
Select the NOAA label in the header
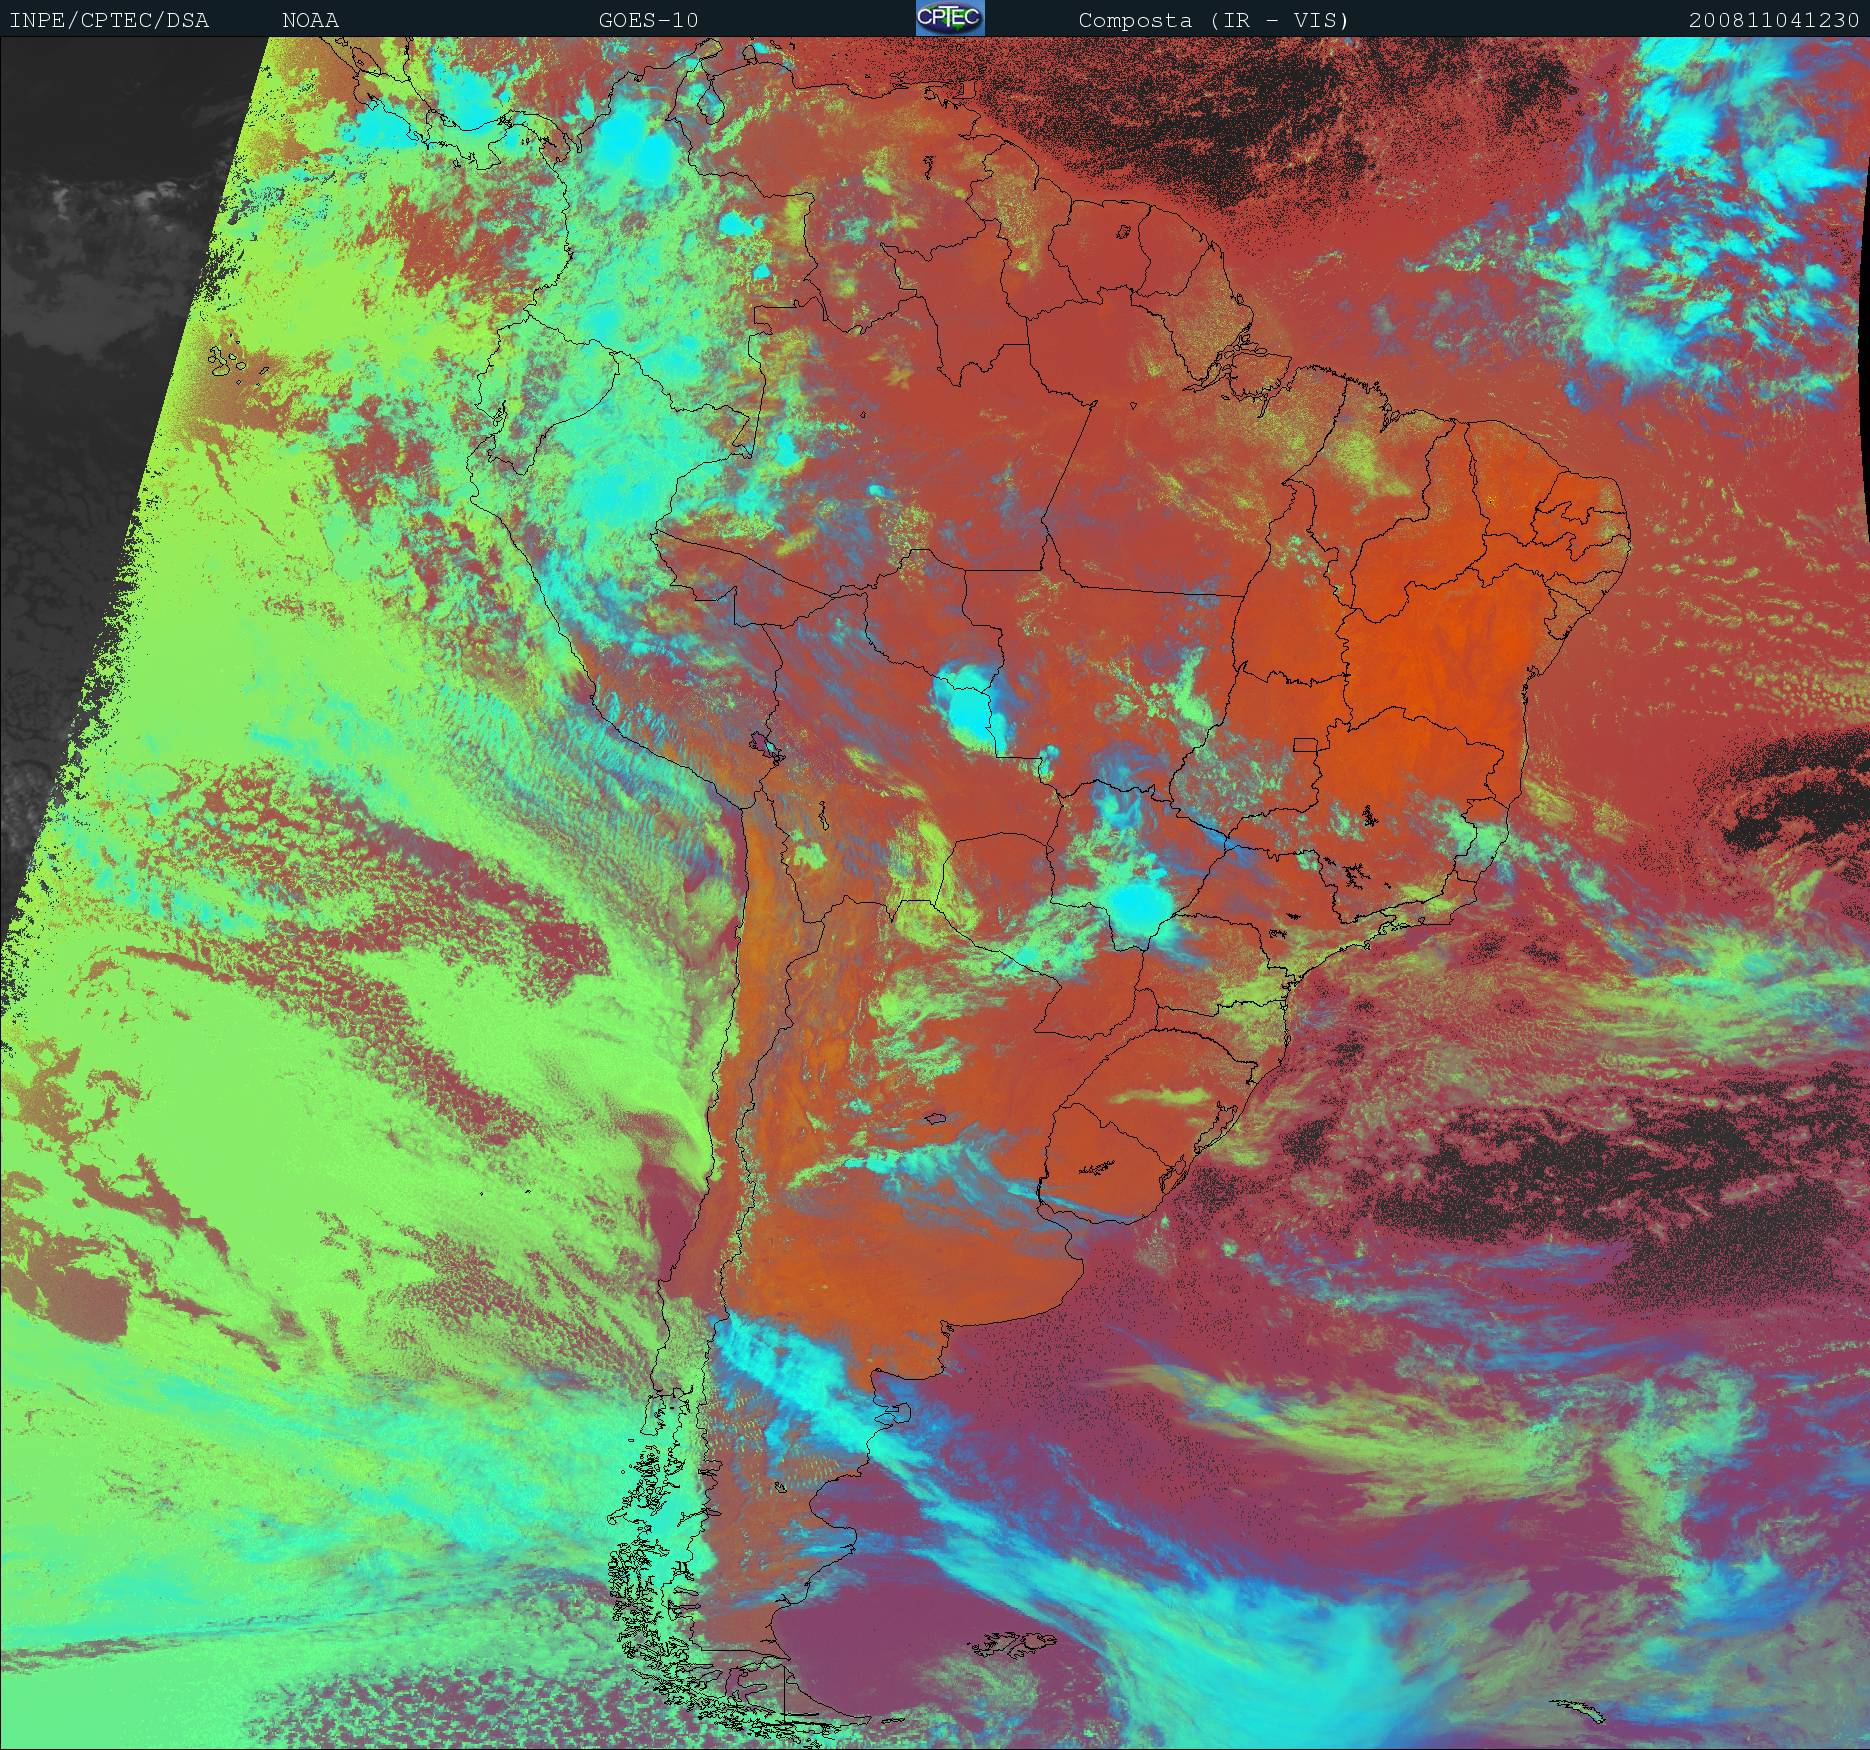(x=310, y=20)
